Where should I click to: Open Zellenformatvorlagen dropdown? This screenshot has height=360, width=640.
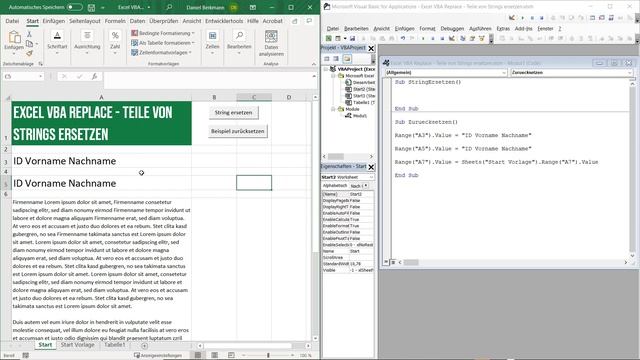pyautogui.click(x=161, y=53)
